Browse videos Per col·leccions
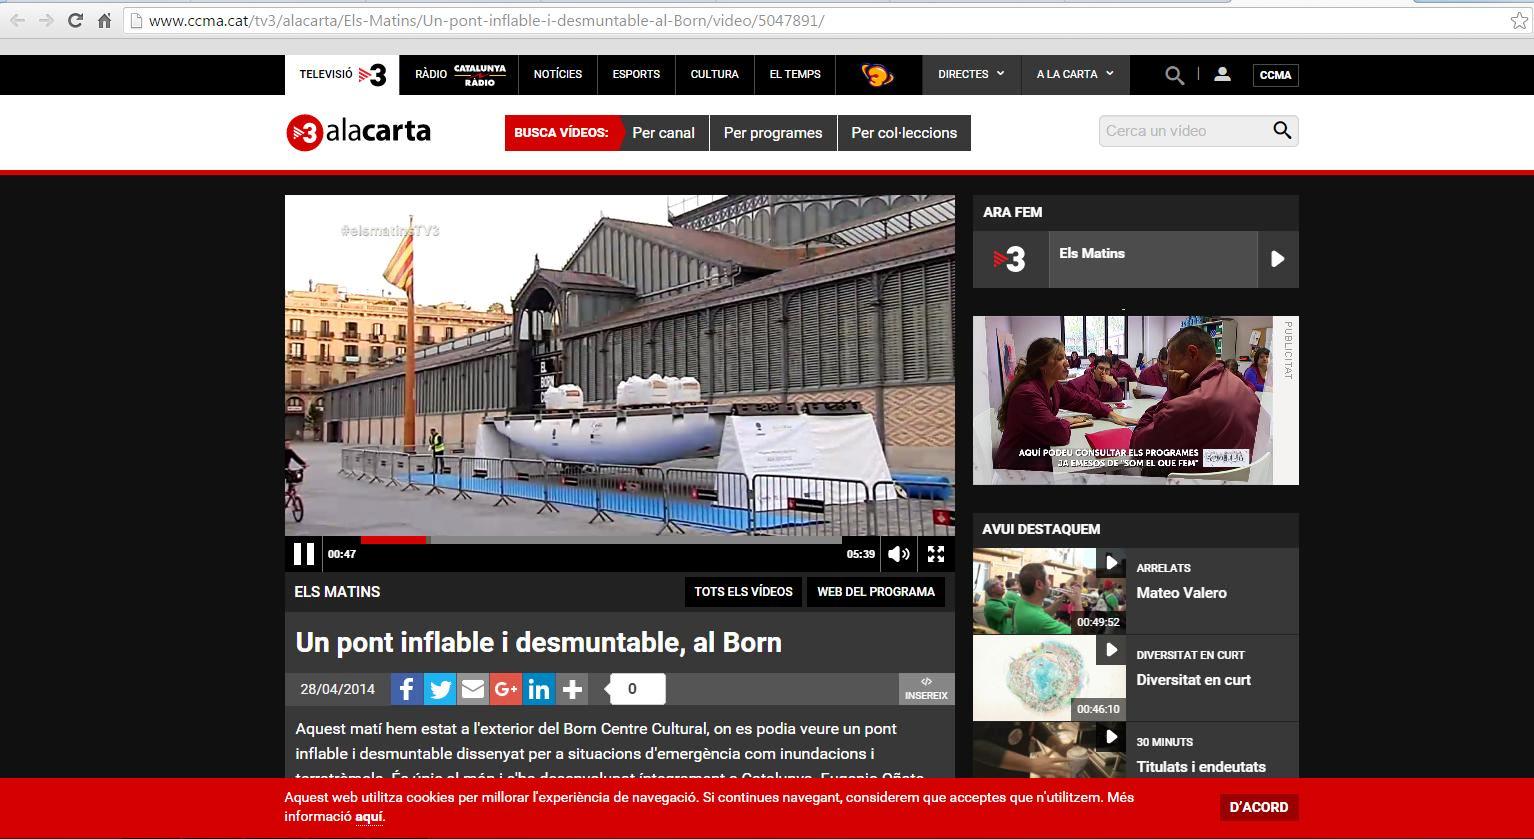Screen dimensions: 1534x839 (x=904, y=133)
